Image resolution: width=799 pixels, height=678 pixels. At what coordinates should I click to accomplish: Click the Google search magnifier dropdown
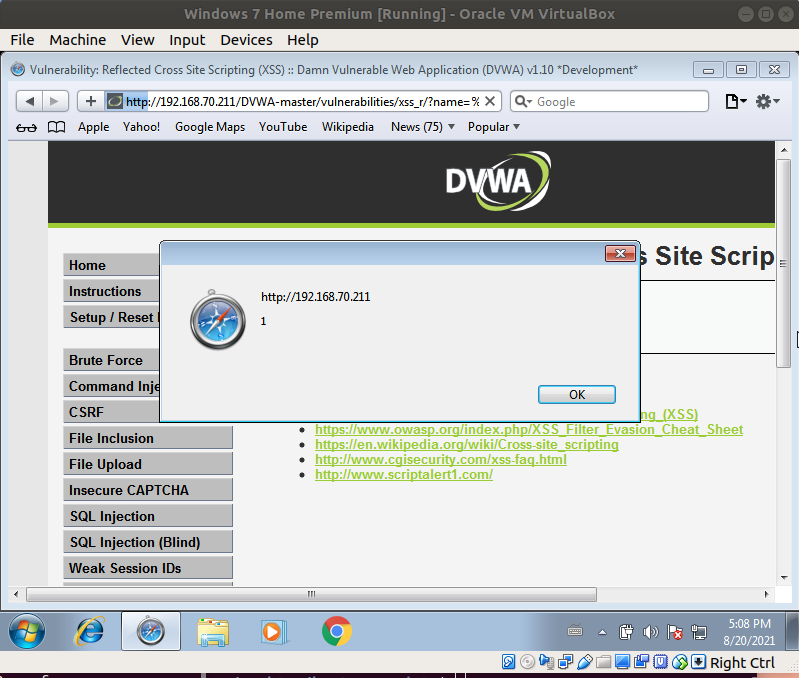click(523, 101)
